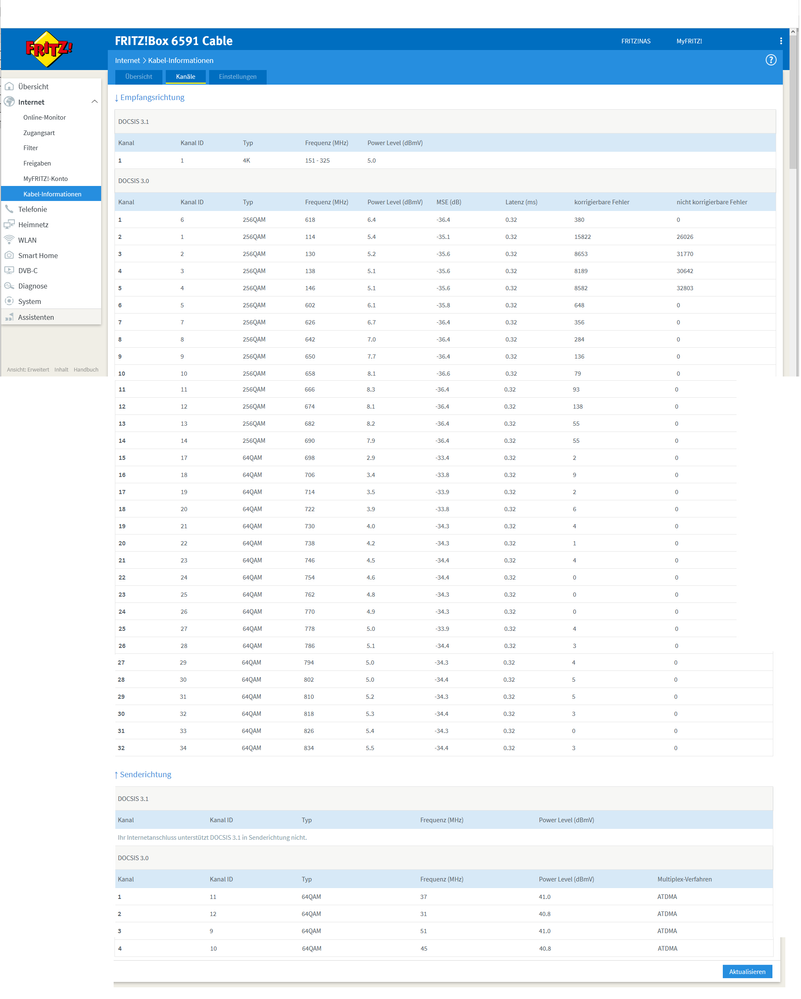
Task: Click the Aktualisieren button
Action: (x=747, y=972)
